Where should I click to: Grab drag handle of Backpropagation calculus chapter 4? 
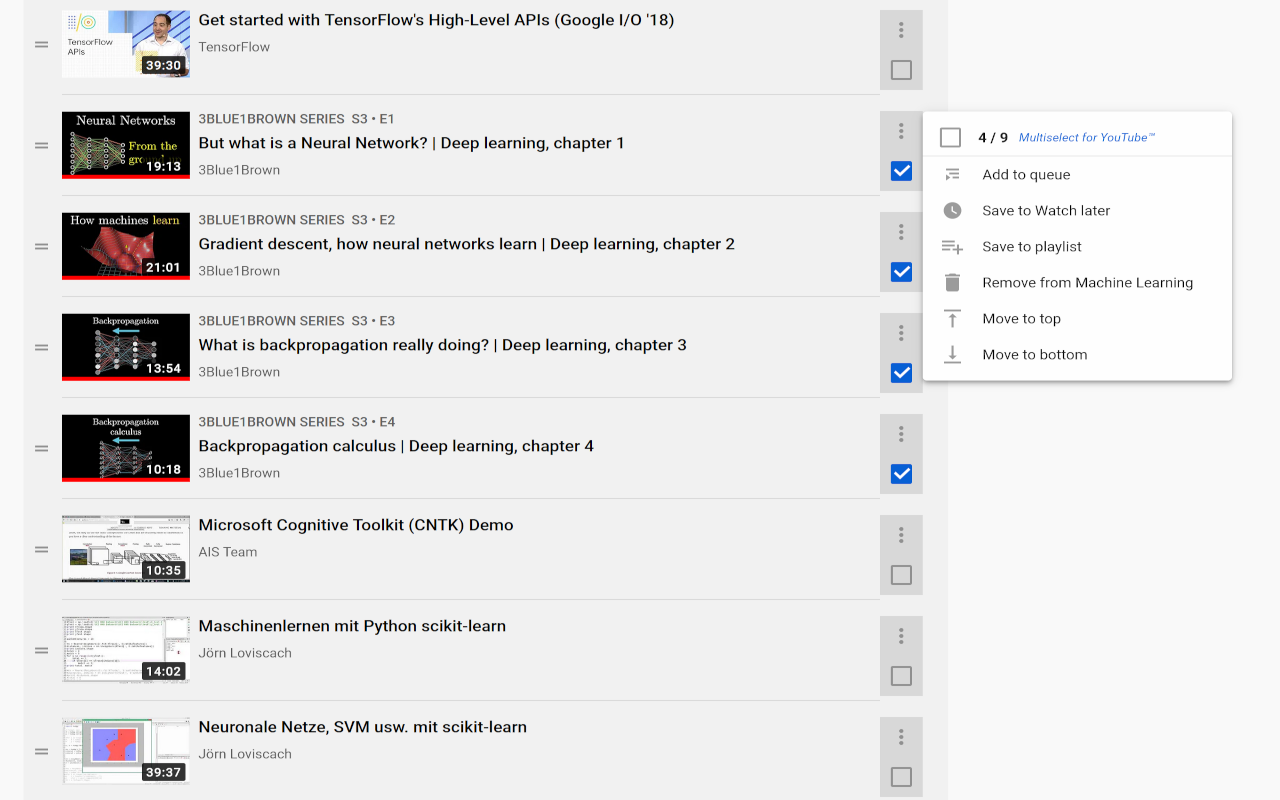(x=42, y=448)
